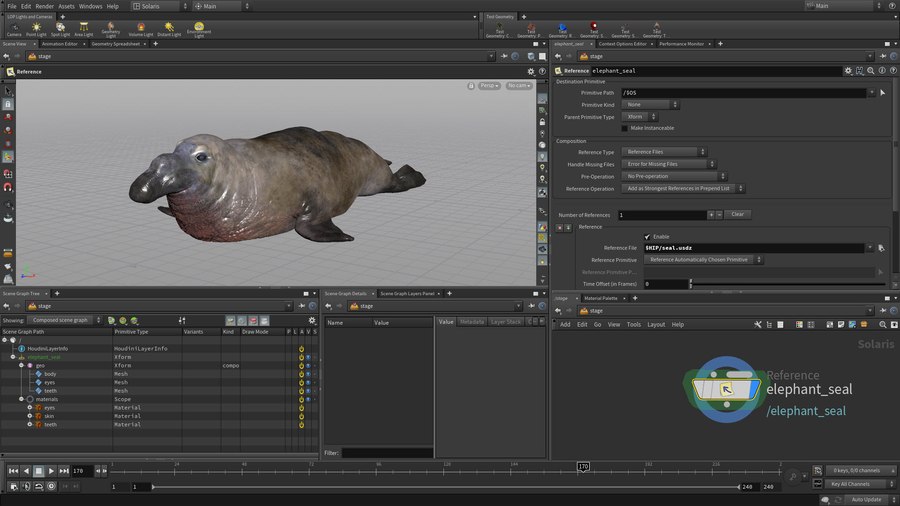Remove reference instance with red X icon
Viewport: 900px width, 506px height.
pyautogui.click(x=560, y=228)
